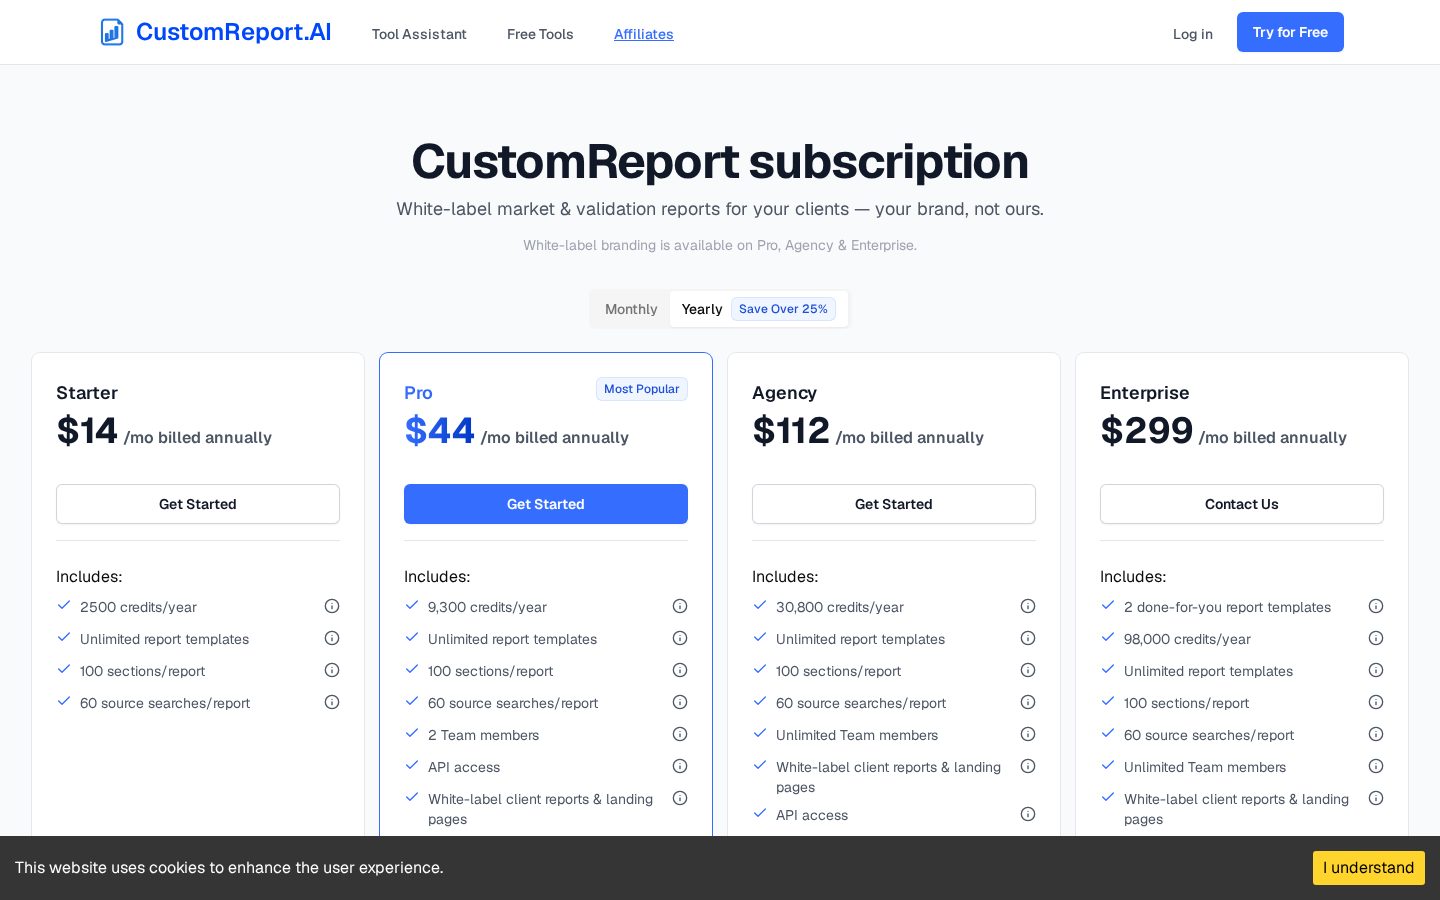1440x900 pixels.
Task: Contact Us for the Enterprise plan
Action: pos(1242,504)
